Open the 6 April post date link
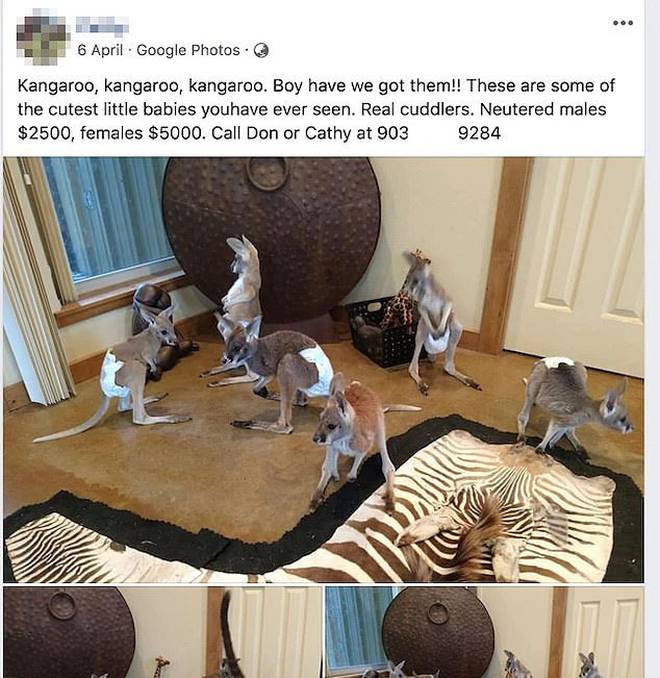This screenshot has width=660, height=678. 100,50
